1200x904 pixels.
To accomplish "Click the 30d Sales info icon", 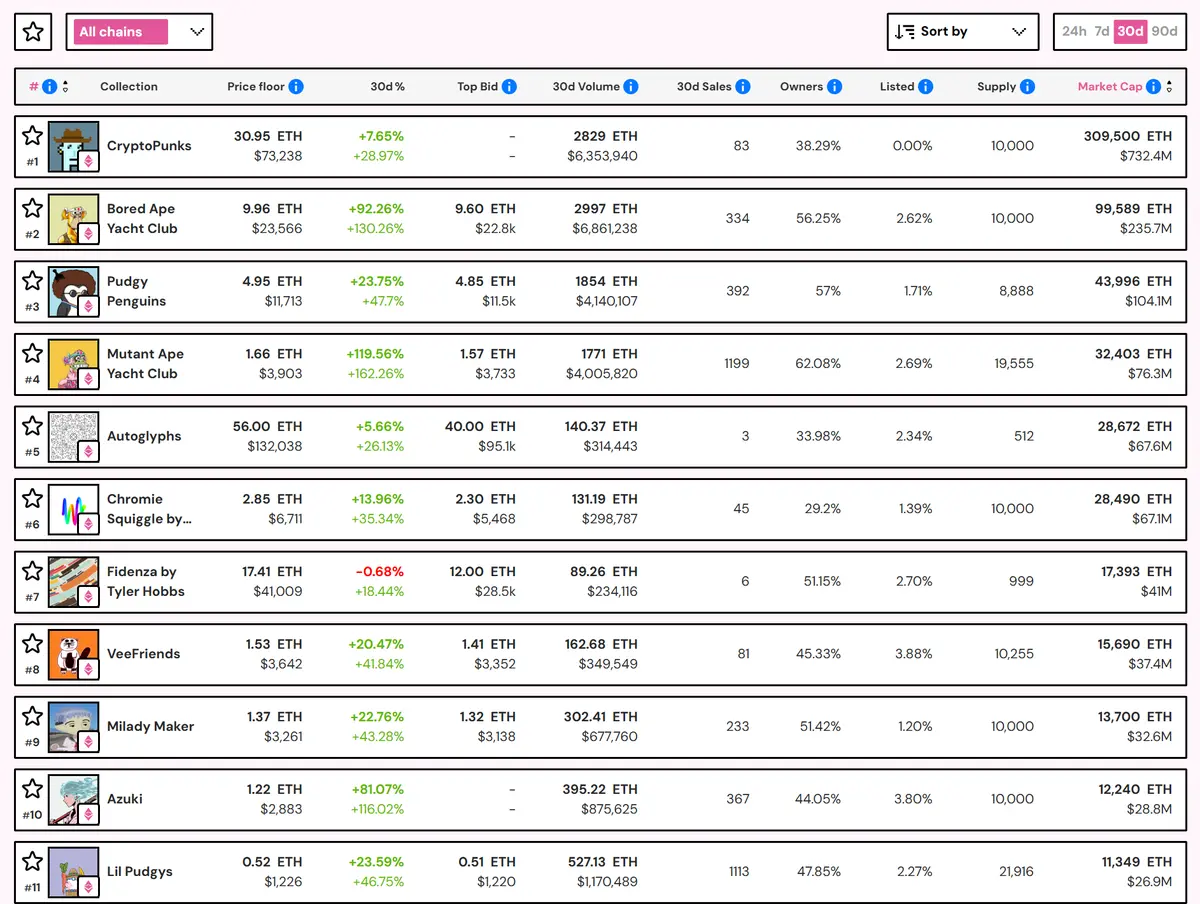I will pyautogui.click(x=743, y=87).
